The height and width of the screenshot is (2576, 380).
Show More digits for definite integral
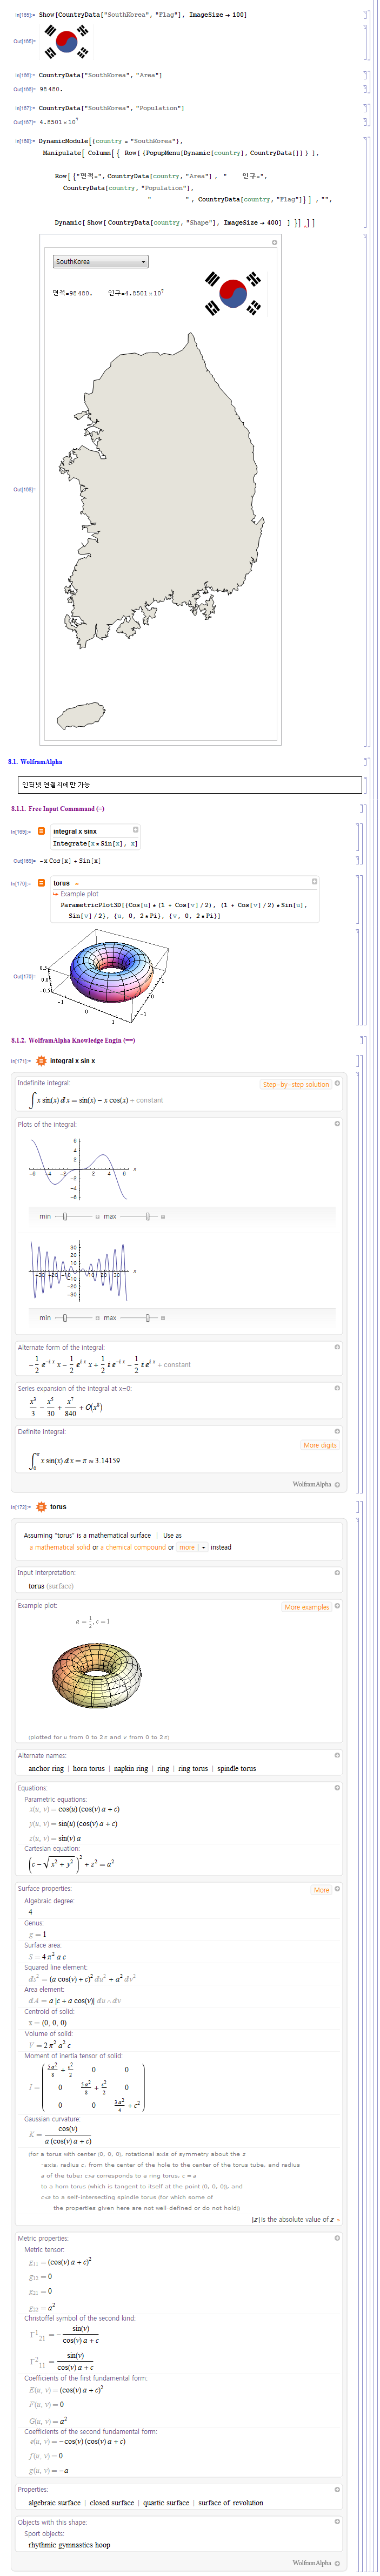pos(320,1445)
